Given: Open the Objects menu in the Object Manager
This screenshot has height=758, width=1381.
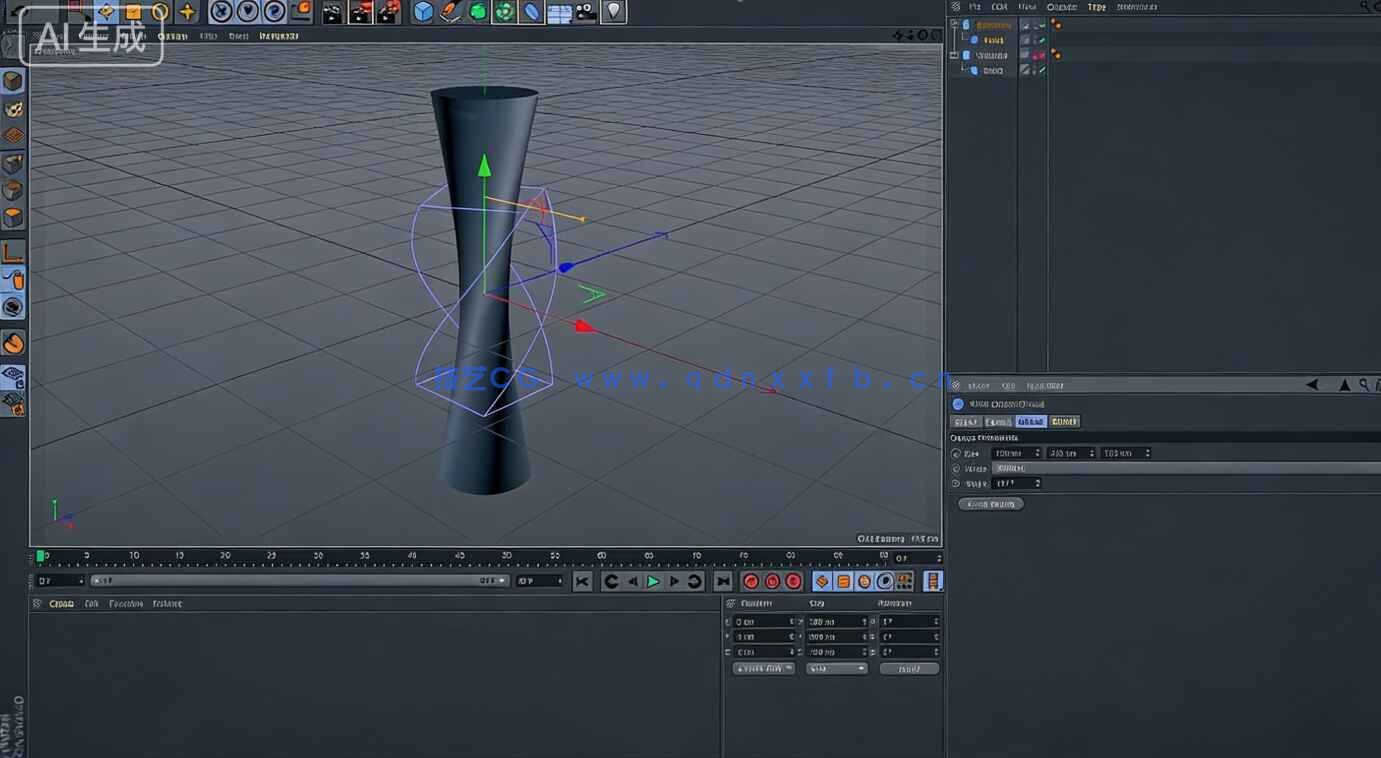Looking at the screenshot, I should pyautogui.click(x=1061, y=6).
